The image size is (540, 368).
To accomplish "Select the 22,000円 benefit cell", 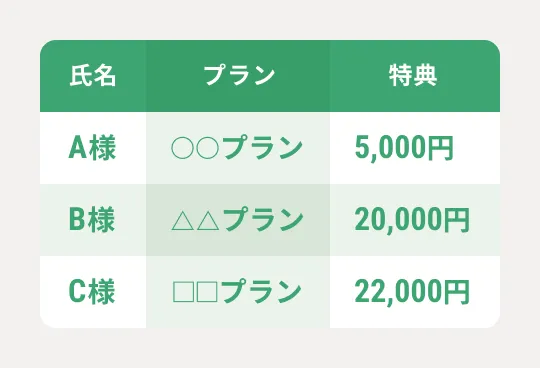I will coord(415,292).
